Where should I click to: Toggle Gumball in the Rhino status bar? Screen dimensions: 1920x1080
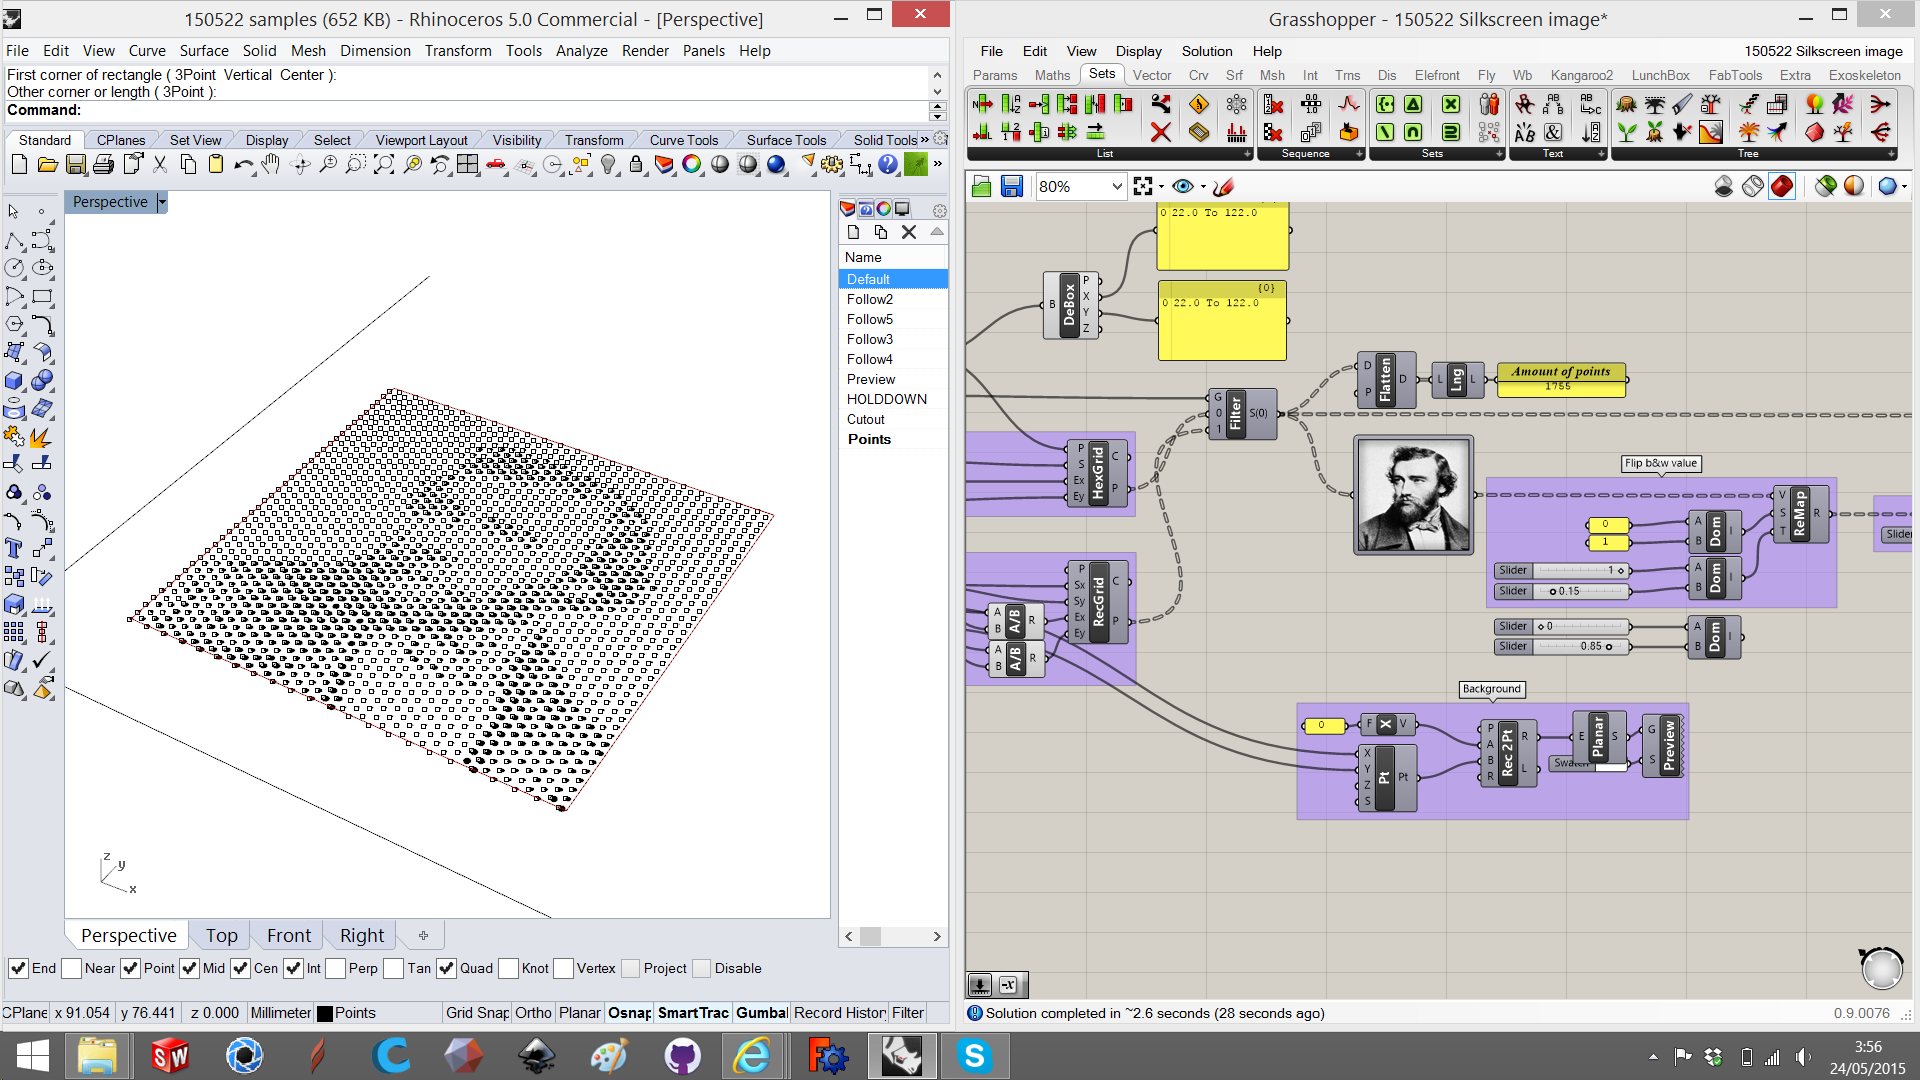(x=761, y=1012)
